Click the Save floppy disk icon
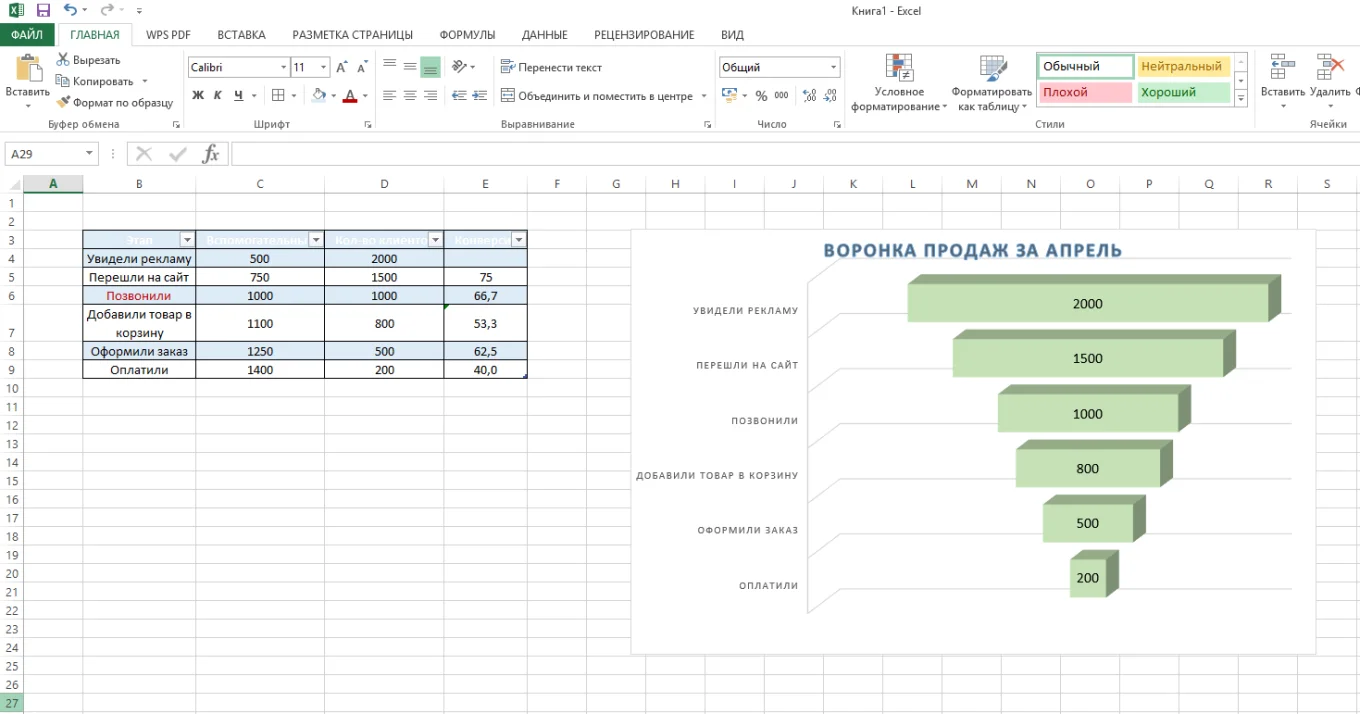This screenshot has height=714, width=1360. point(43,10)
